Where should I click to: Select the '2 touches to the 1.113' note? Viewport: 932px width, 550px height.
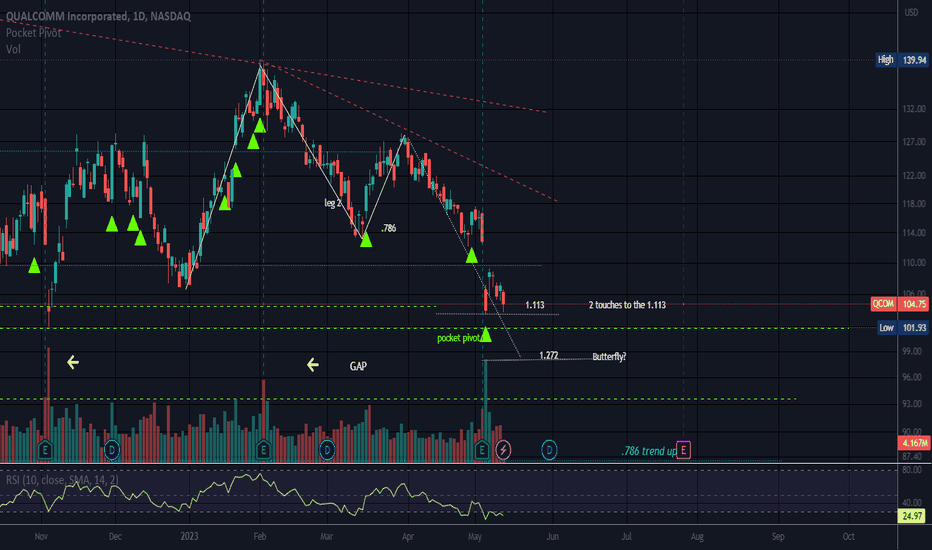627,305
